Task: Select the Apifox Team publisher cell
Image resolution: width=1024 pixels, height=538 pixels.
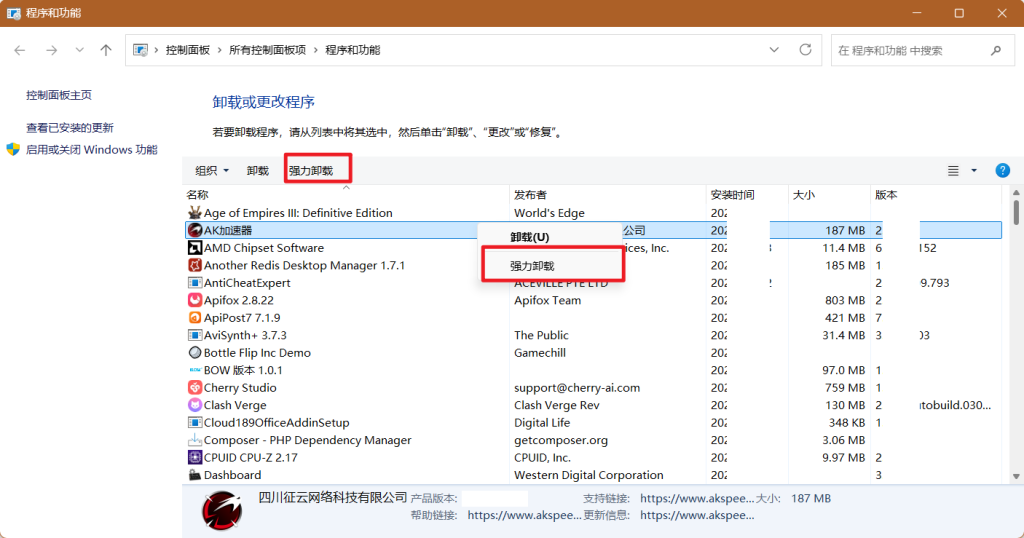Action: [547, 300]
